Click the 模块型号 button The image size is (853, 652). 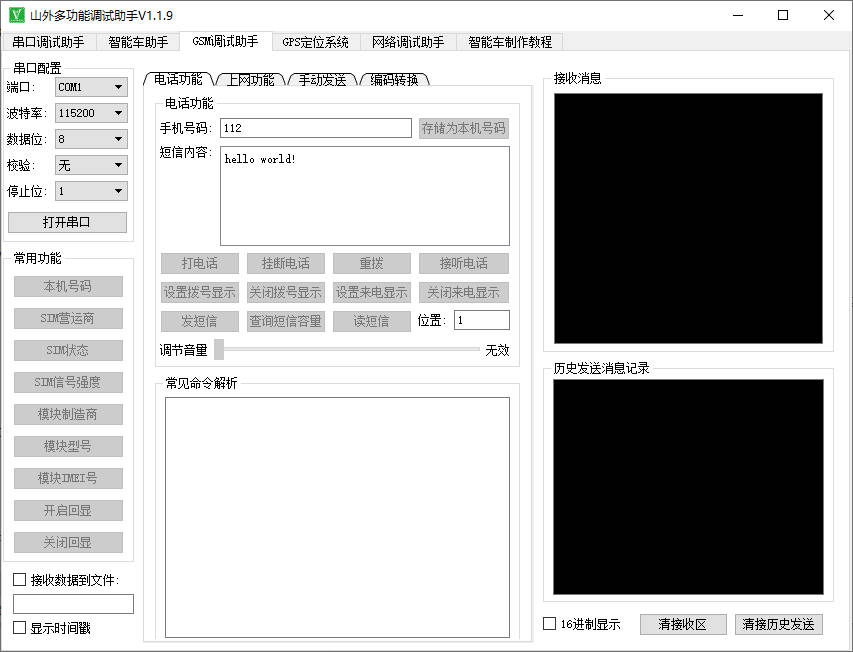[68, 446]
